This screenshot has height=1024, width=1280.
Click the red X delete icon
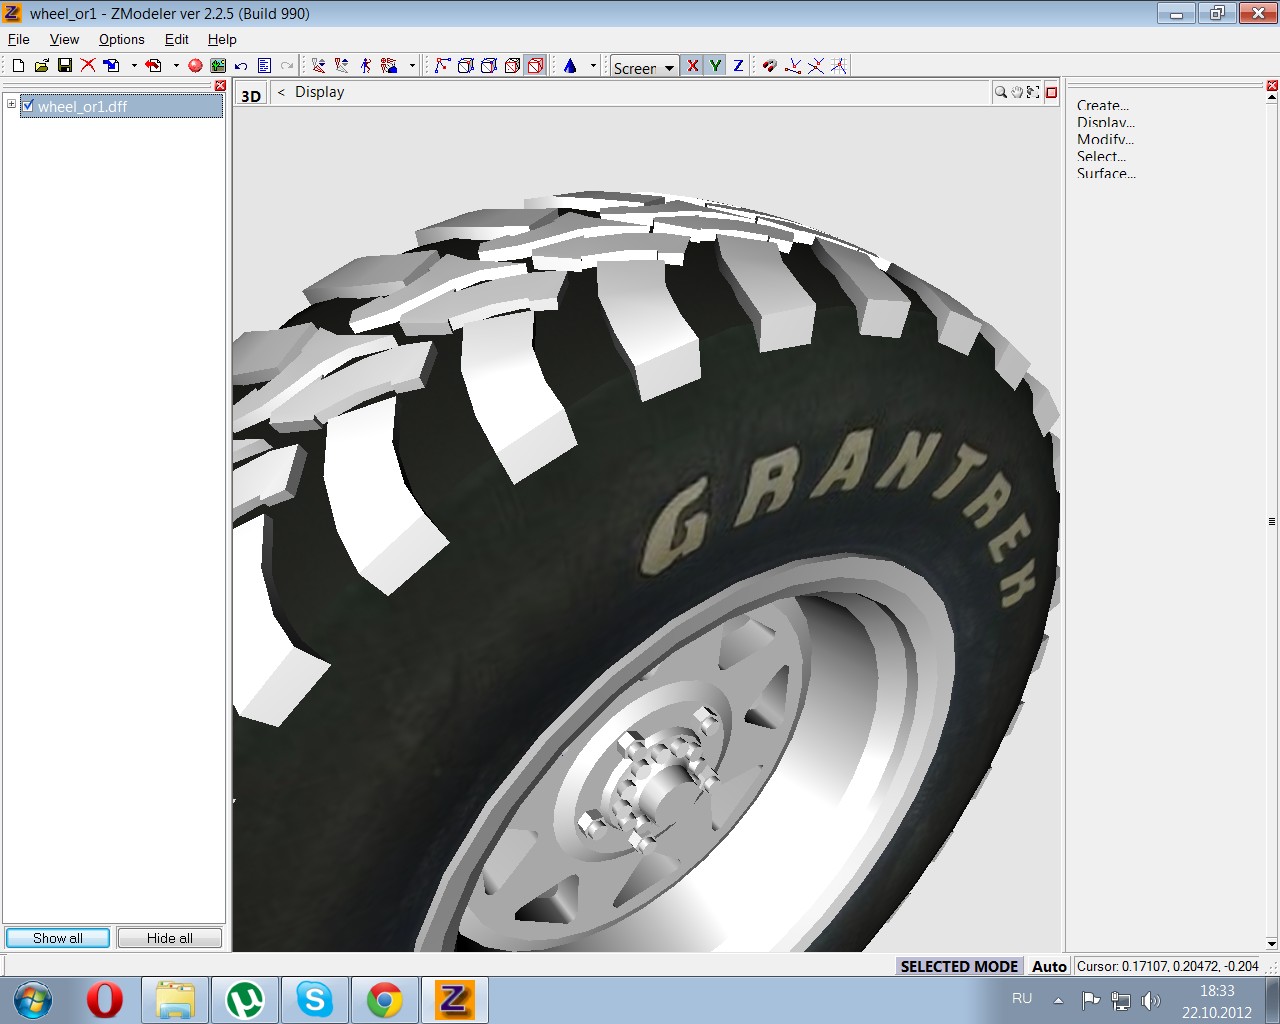click(x=88, y=66)
